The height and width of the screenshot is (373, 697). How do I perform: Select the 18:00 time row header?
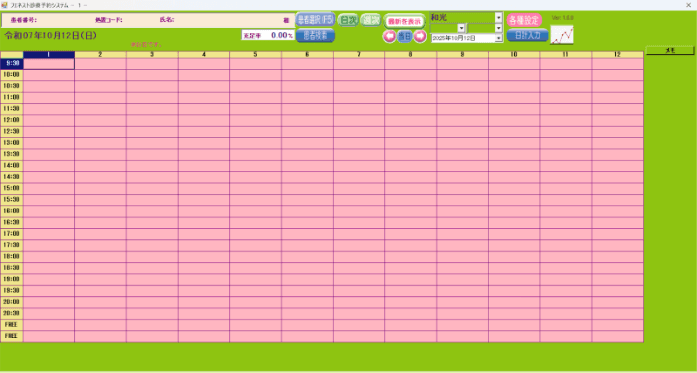click(12, 257)
